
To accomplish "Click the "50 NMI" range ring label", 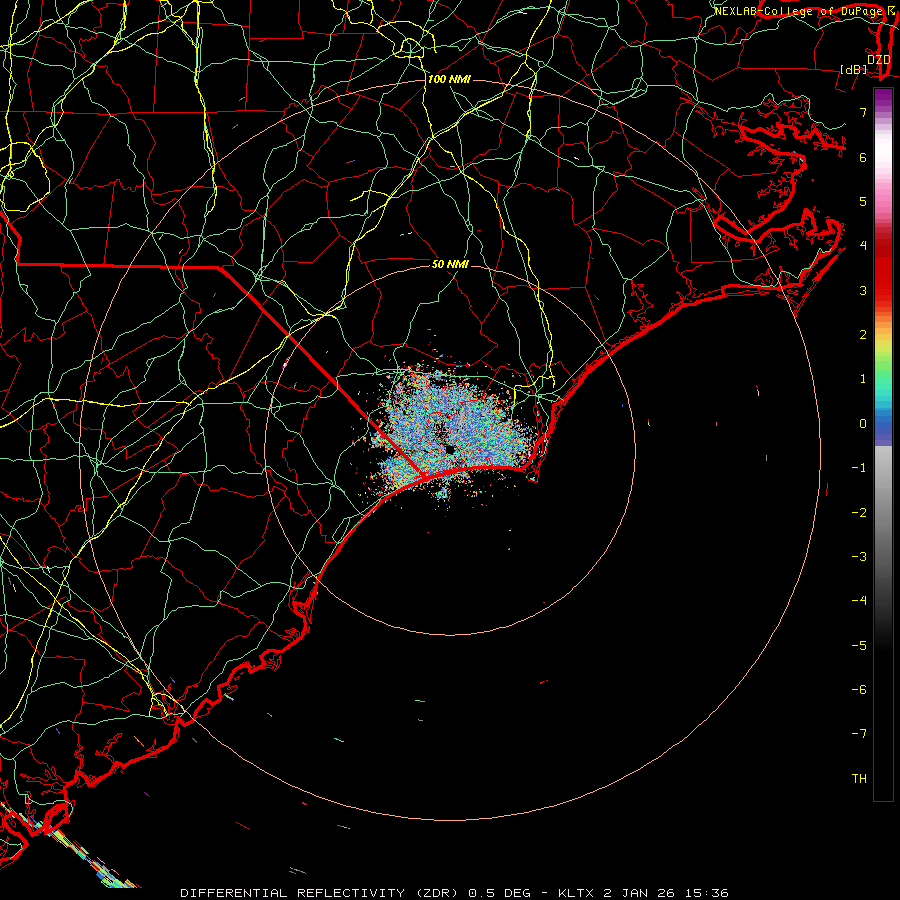I will click(x=450, y=264).
